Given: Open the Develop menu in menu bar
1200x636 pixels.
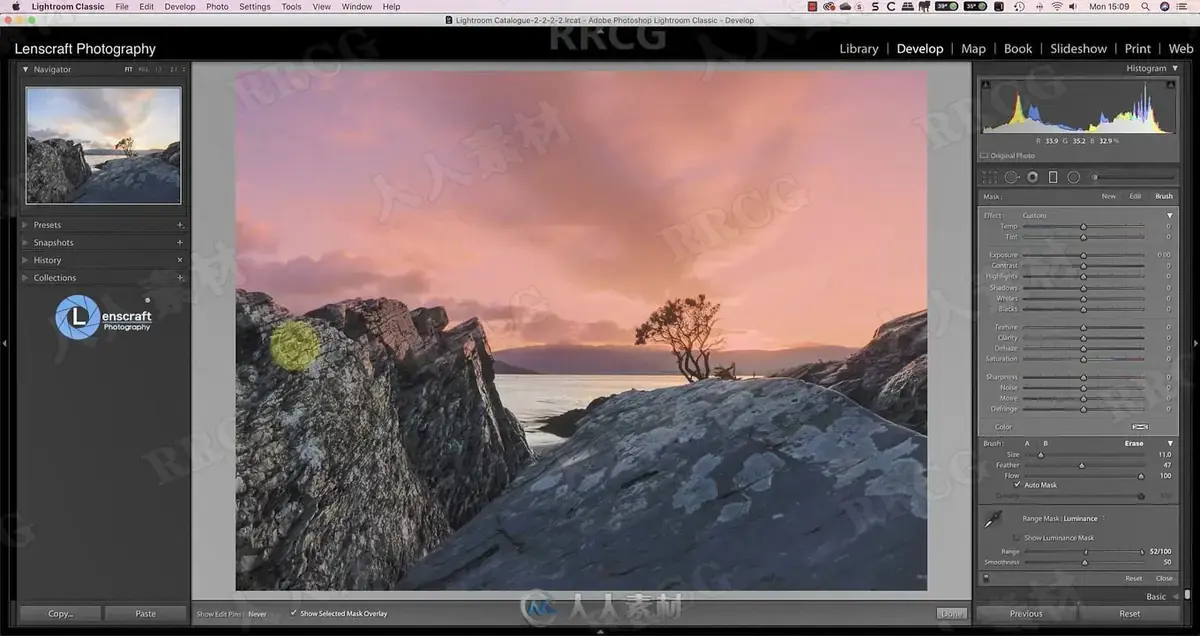Looking at the screenshot, I should pos(180,6).
